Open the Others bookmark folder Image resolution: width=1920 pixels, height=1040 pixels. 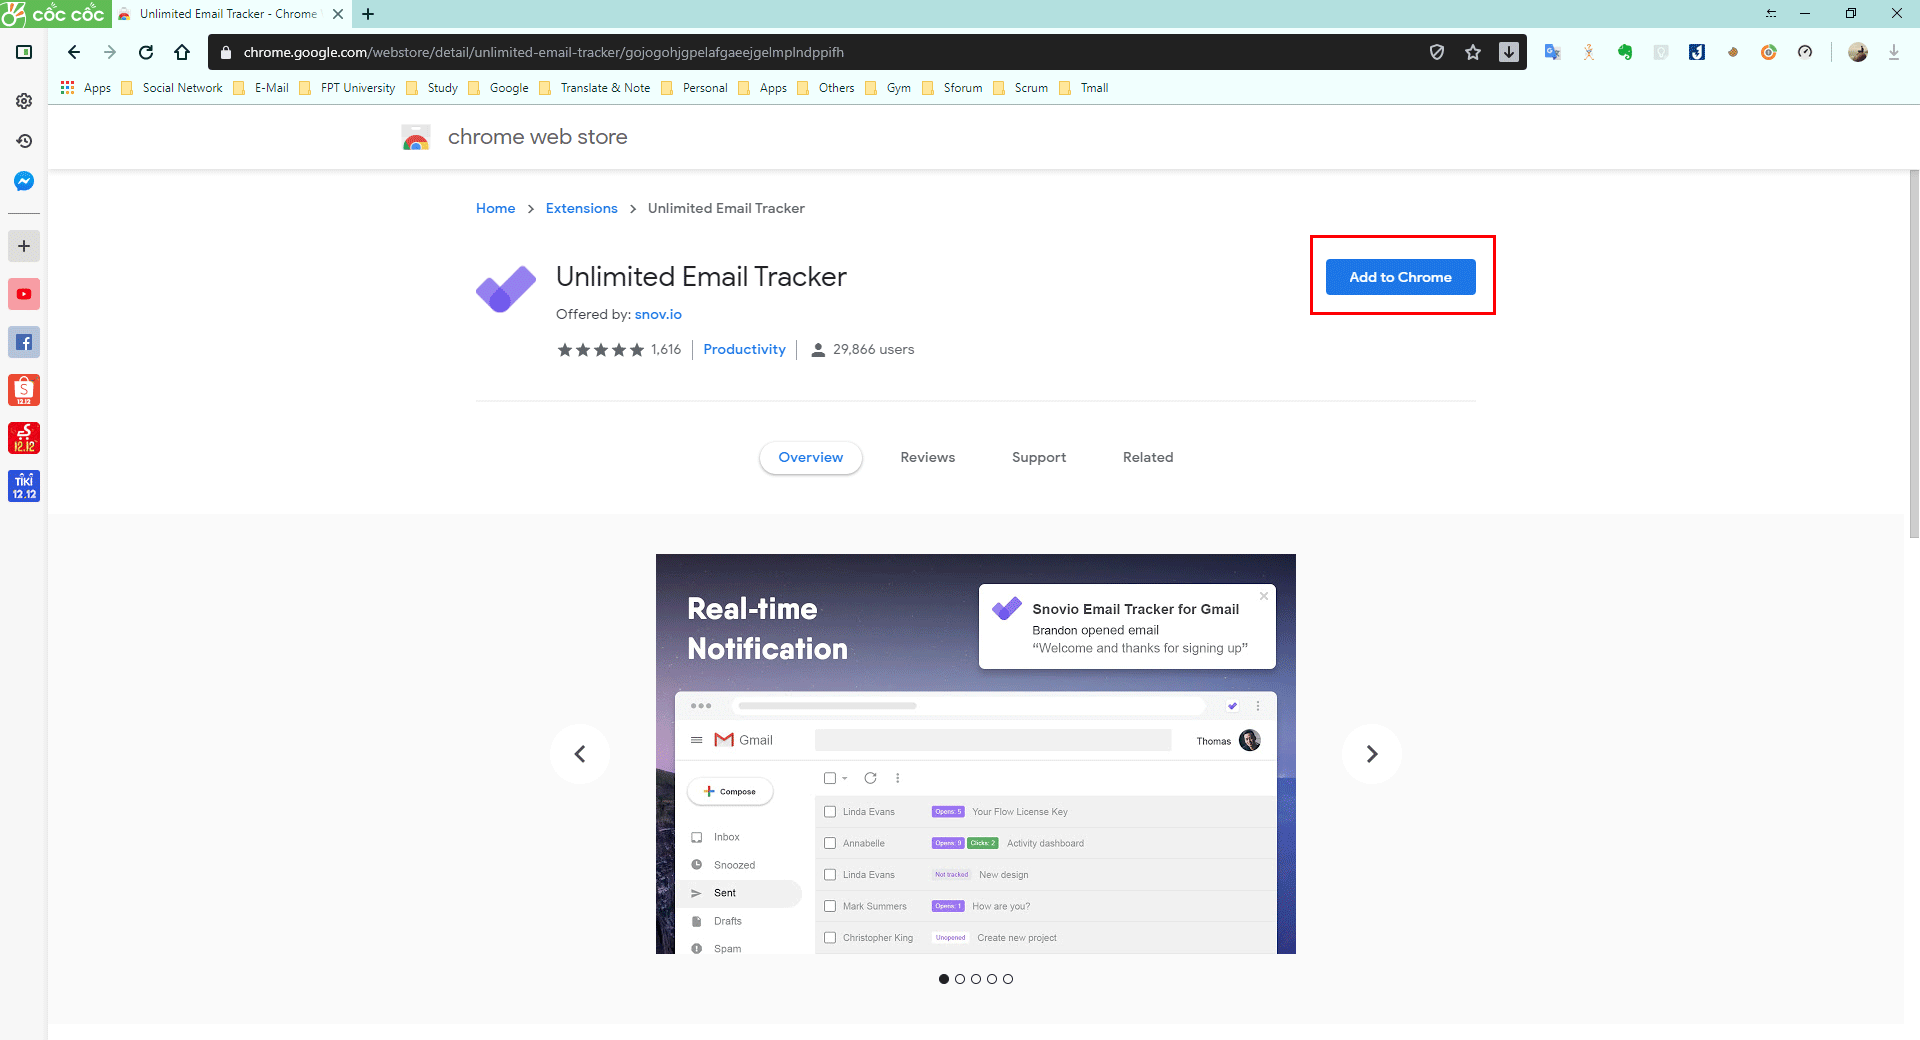pyautogui.click(x=826, y=88)
